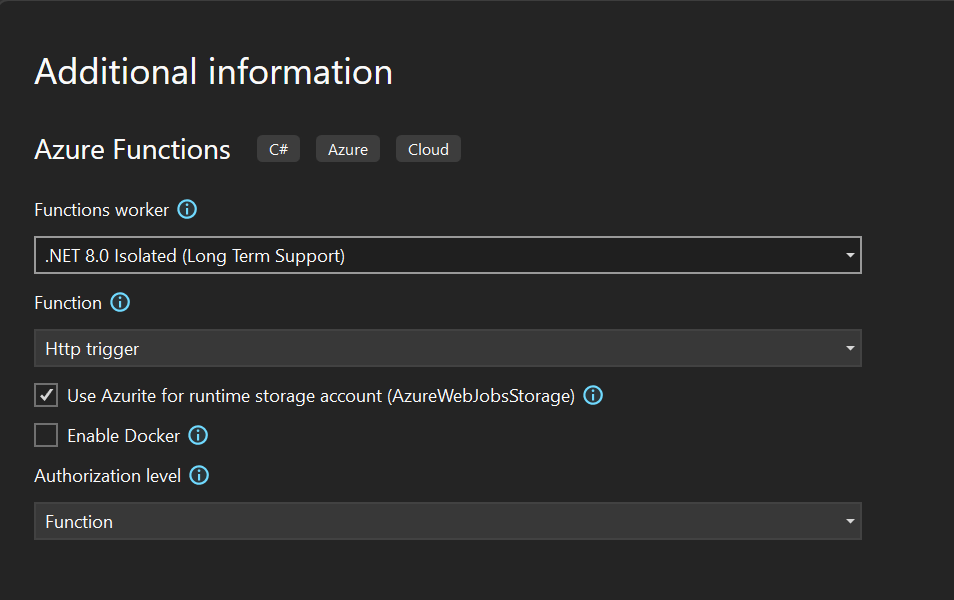Enable Docker support
The width and height of the screenshot is (954, 600).
pyautogui.click(x=45, y=435)
